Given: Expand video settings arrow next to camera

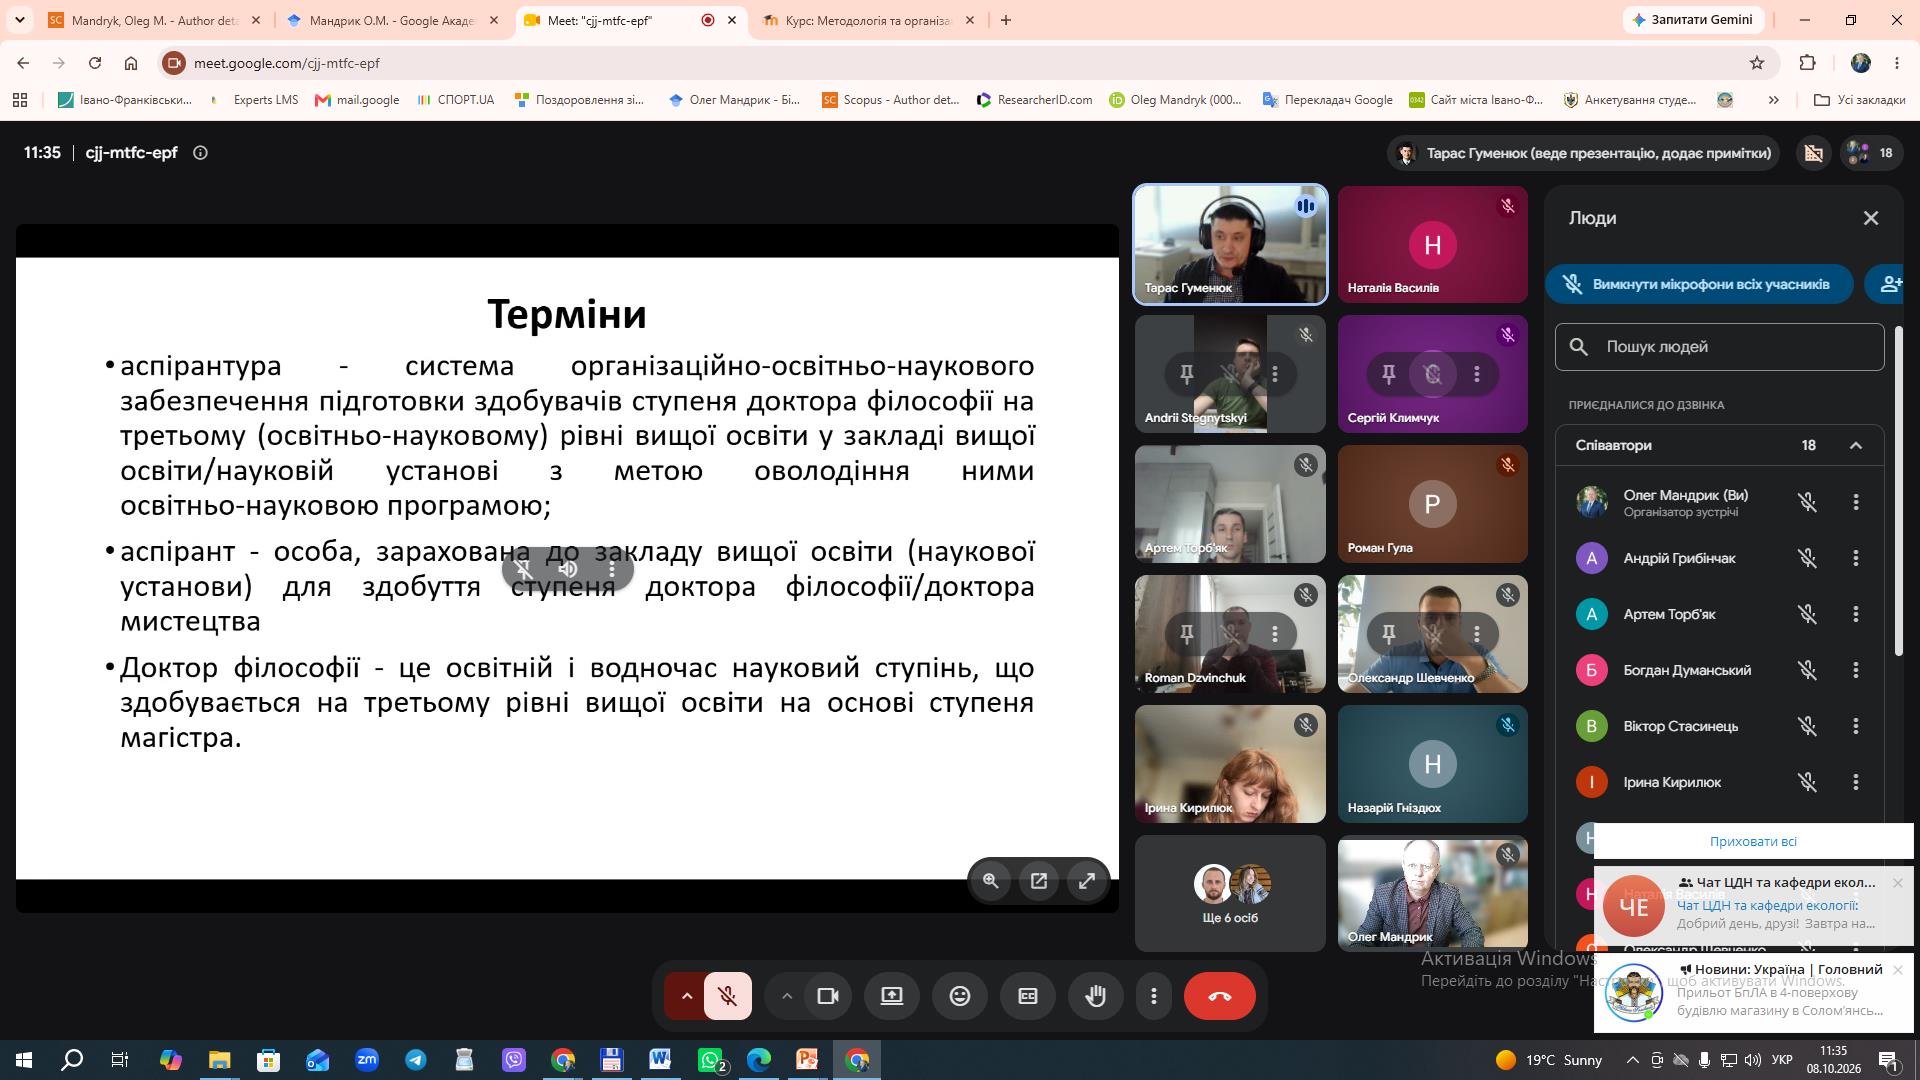Looking at the screenshot, I should [x=787, y=996].
